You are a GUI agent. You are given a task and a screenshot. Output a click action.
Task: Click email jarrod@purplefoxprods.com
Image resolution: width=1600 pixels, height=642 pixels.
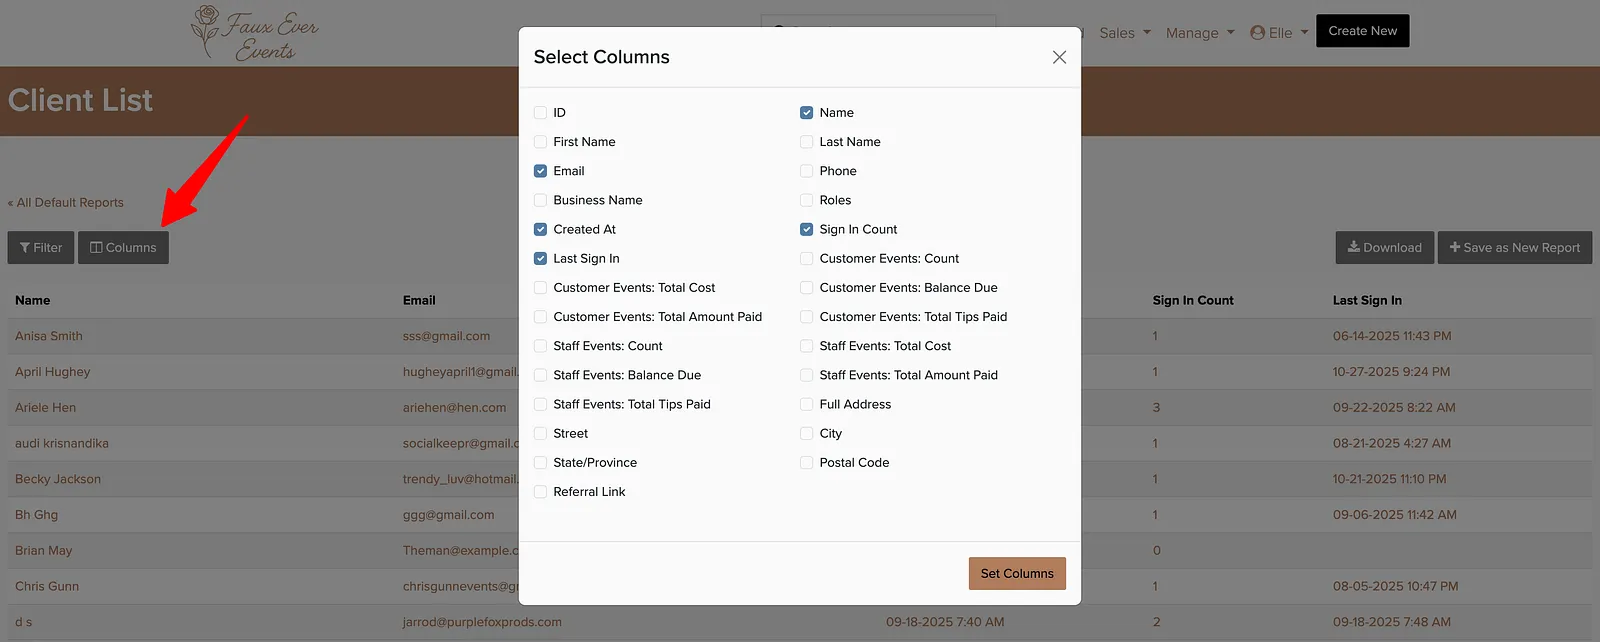pos(482,622)
